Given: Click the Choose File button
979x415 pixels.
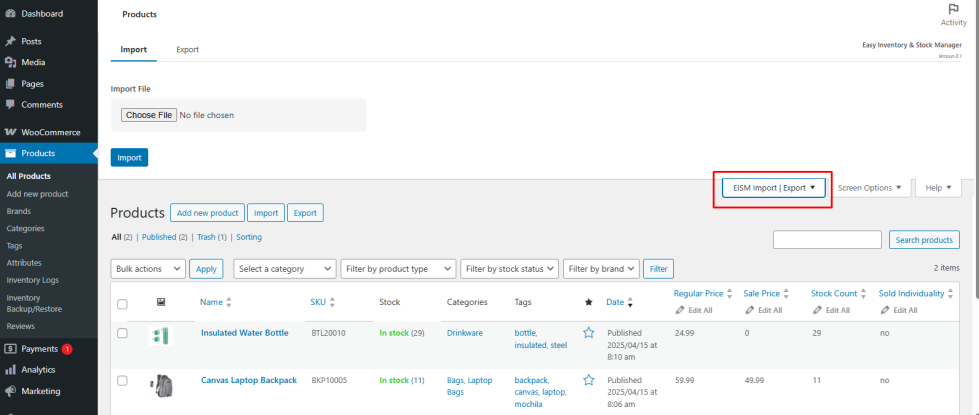Looking at the screenshot, I should pos(148,115).
